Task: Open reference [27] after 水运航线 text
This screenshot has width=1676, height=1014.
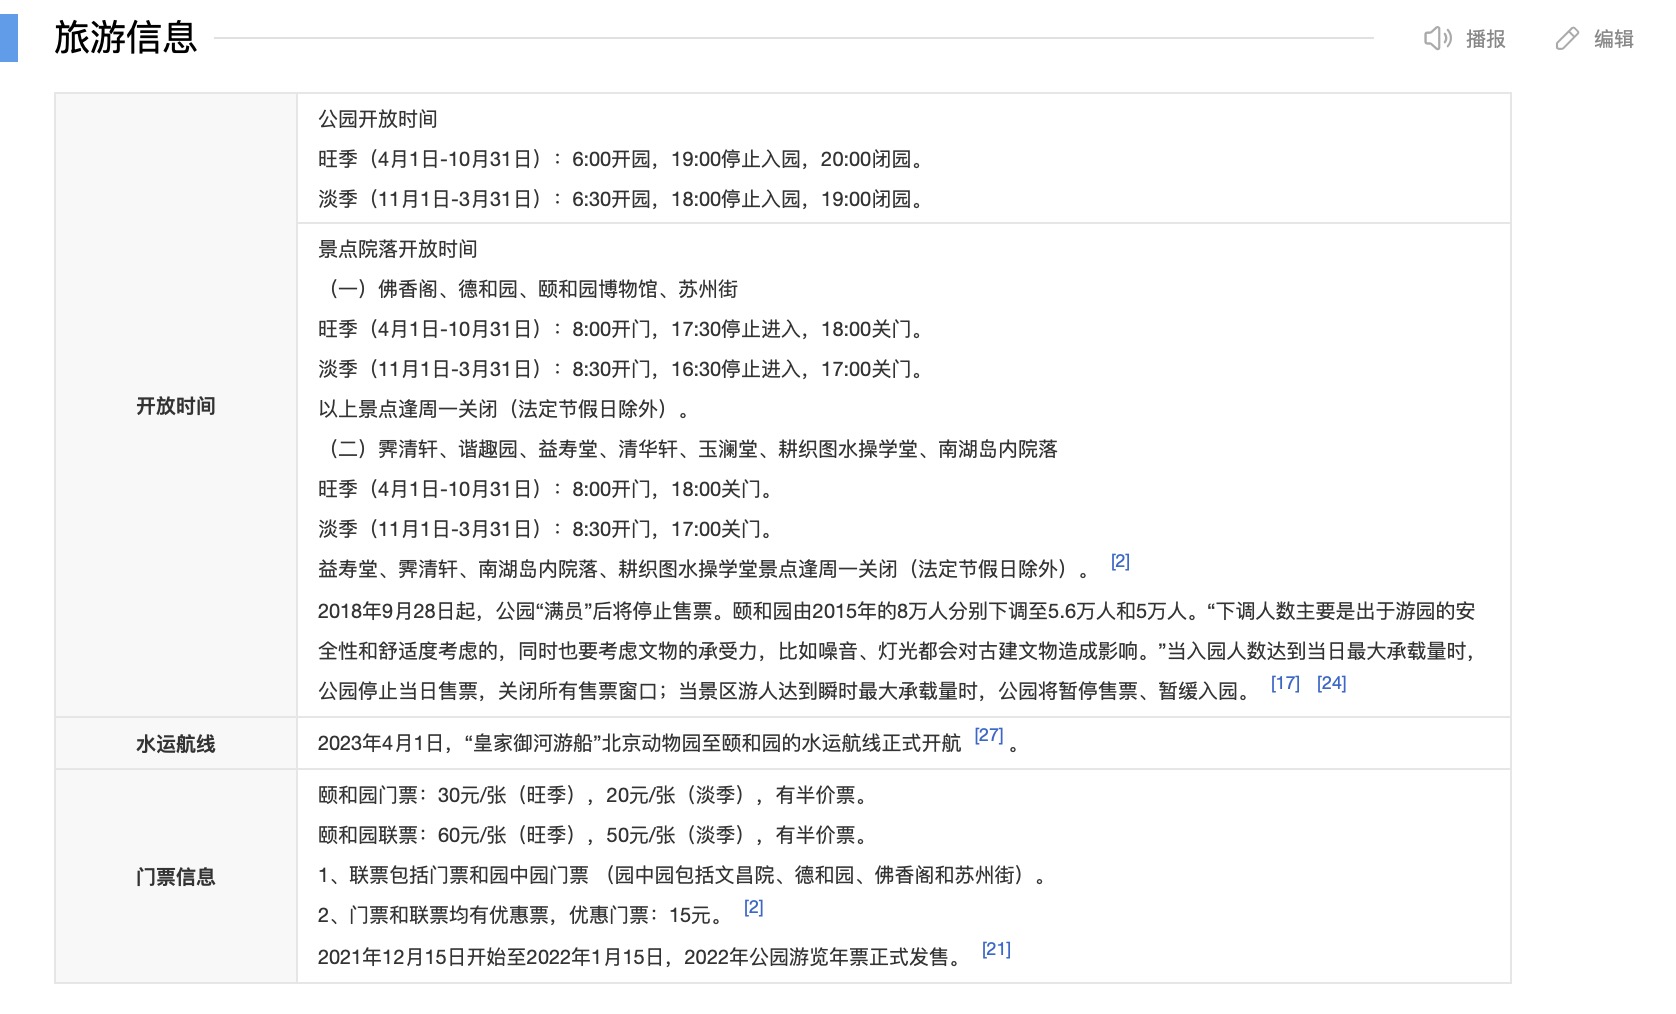Action: point(989,735)
